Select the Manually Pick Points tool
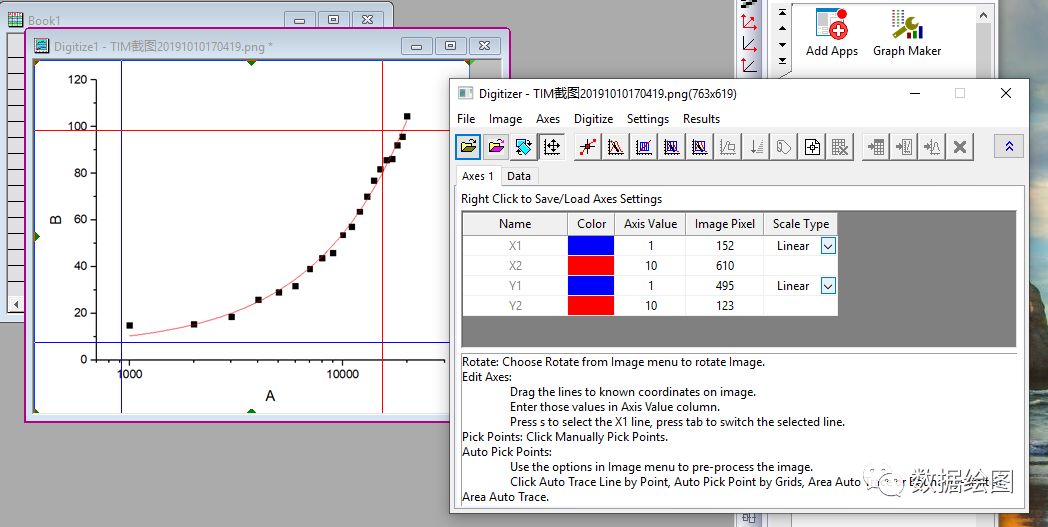The width and height of the screenshot is (1048, 527). (587, 146)
